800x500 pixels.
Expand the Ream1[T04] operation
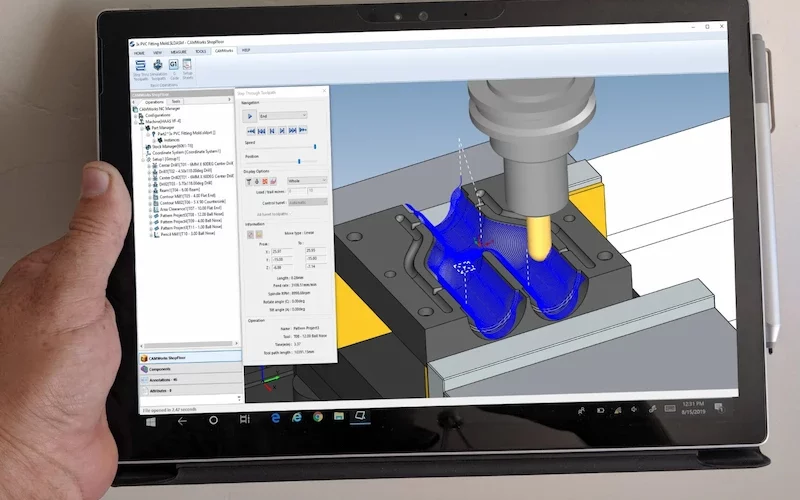tap(149, 190)
